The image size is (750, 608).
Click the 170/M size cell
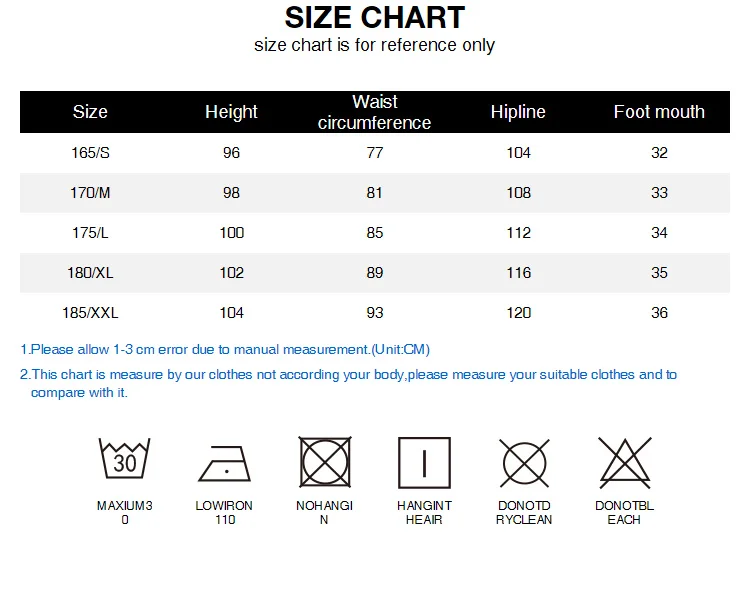pyautogui.click(x=90, y=193)
